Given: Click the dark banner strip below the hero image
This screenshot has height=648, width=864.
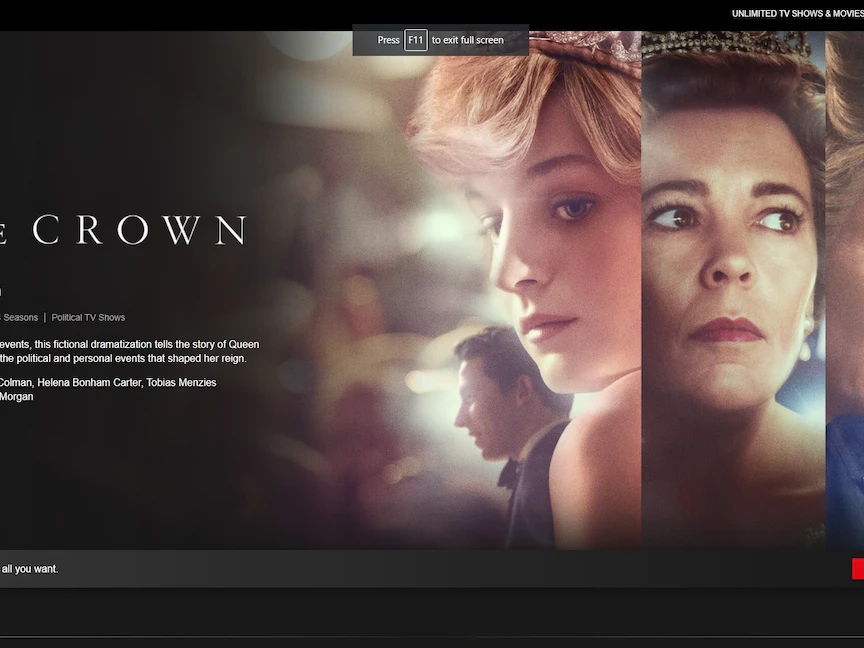Looking at the screenshot, I should pyautogui.click(x=430, y=569).
